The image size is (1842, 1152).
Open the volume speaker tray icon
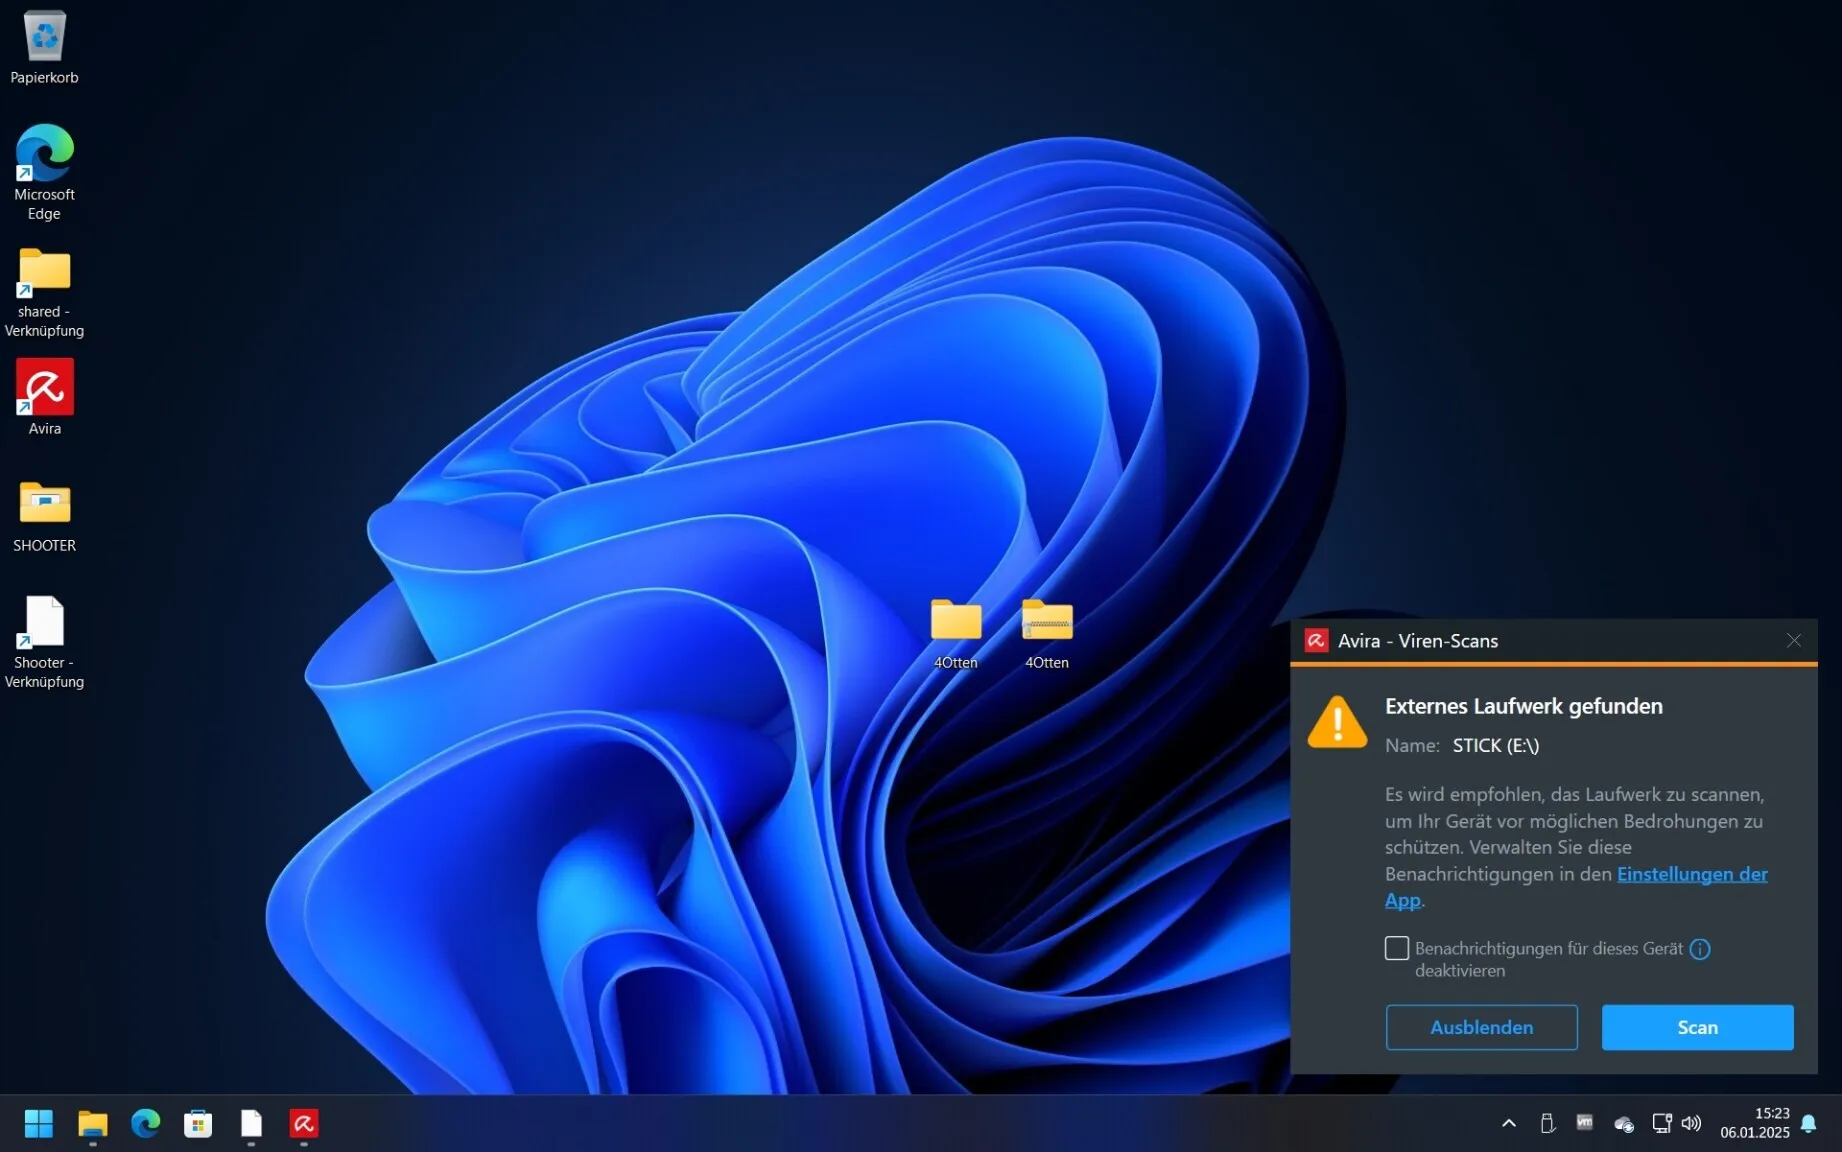tap(1691, 1123)
